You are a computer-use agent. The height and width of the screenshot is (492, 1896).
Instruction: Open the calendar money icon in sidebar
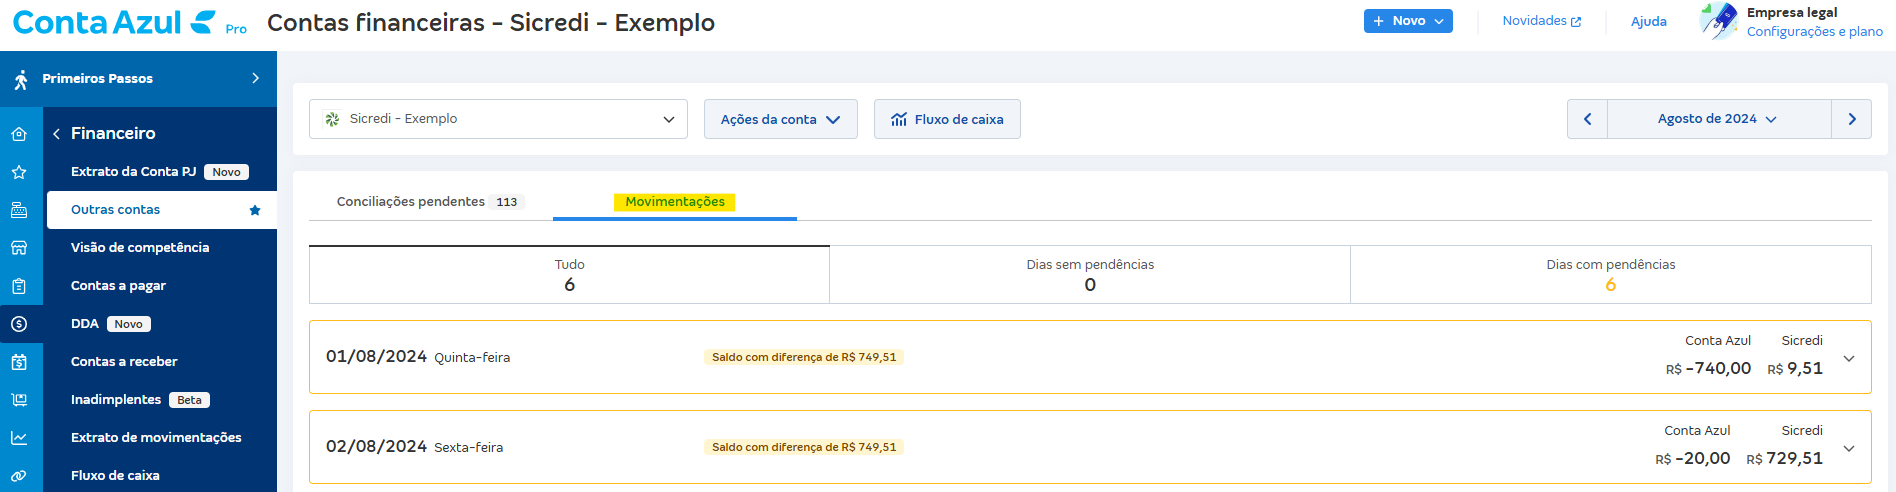(x=19, y=362)
